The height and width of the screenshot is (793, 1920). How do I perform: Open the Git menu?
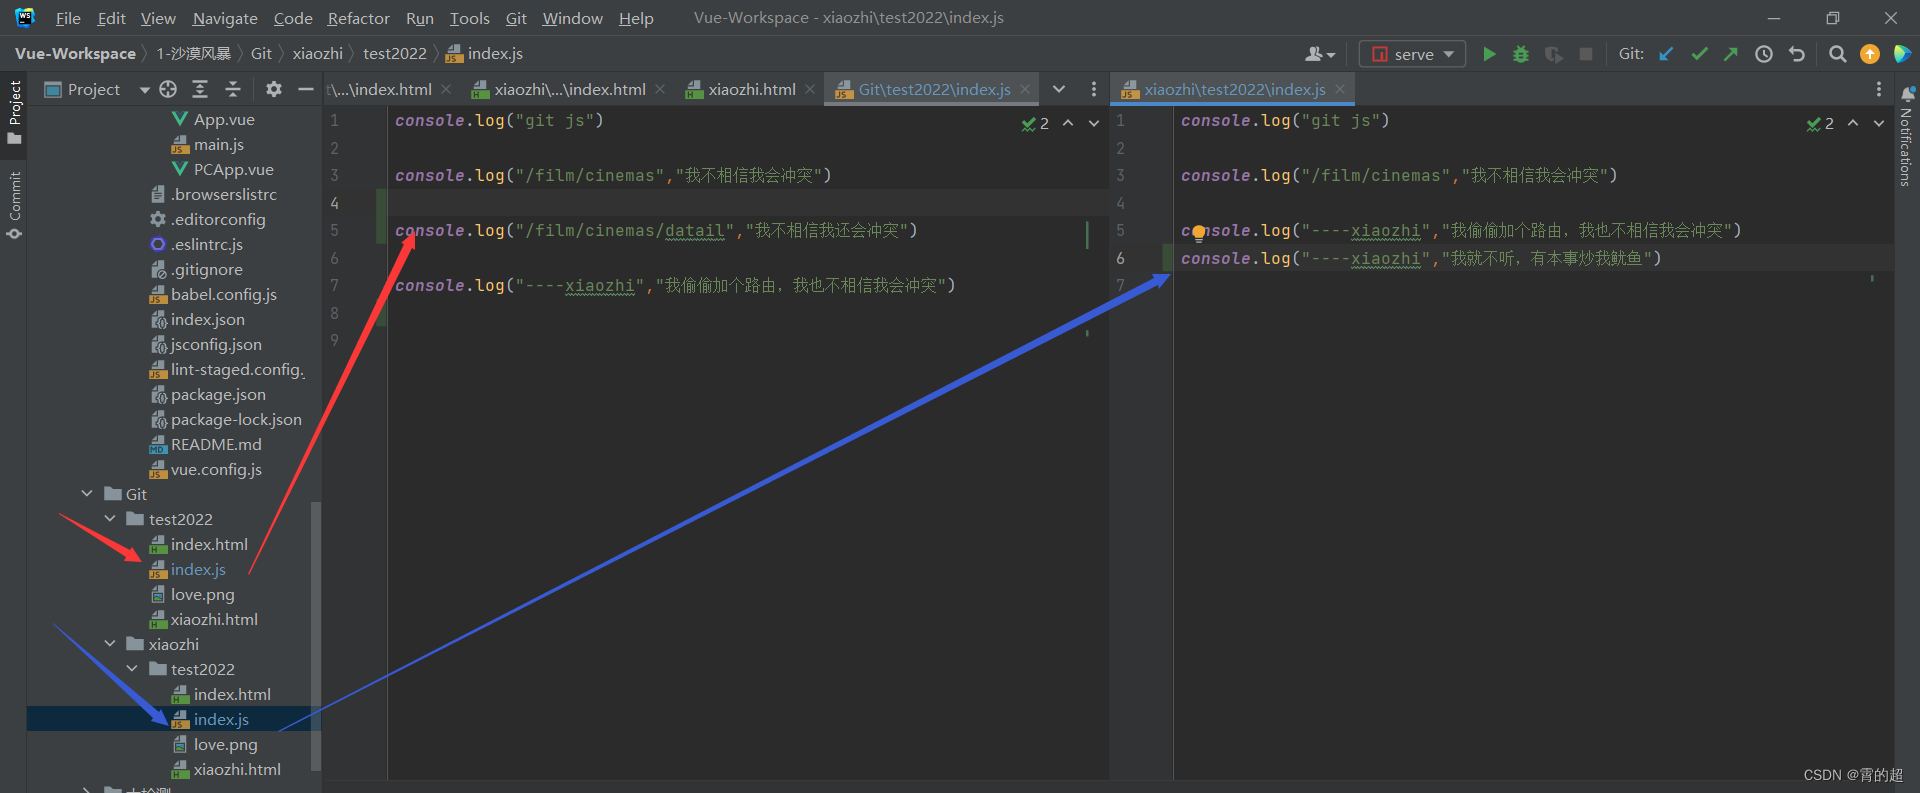(x=516, y=18)
